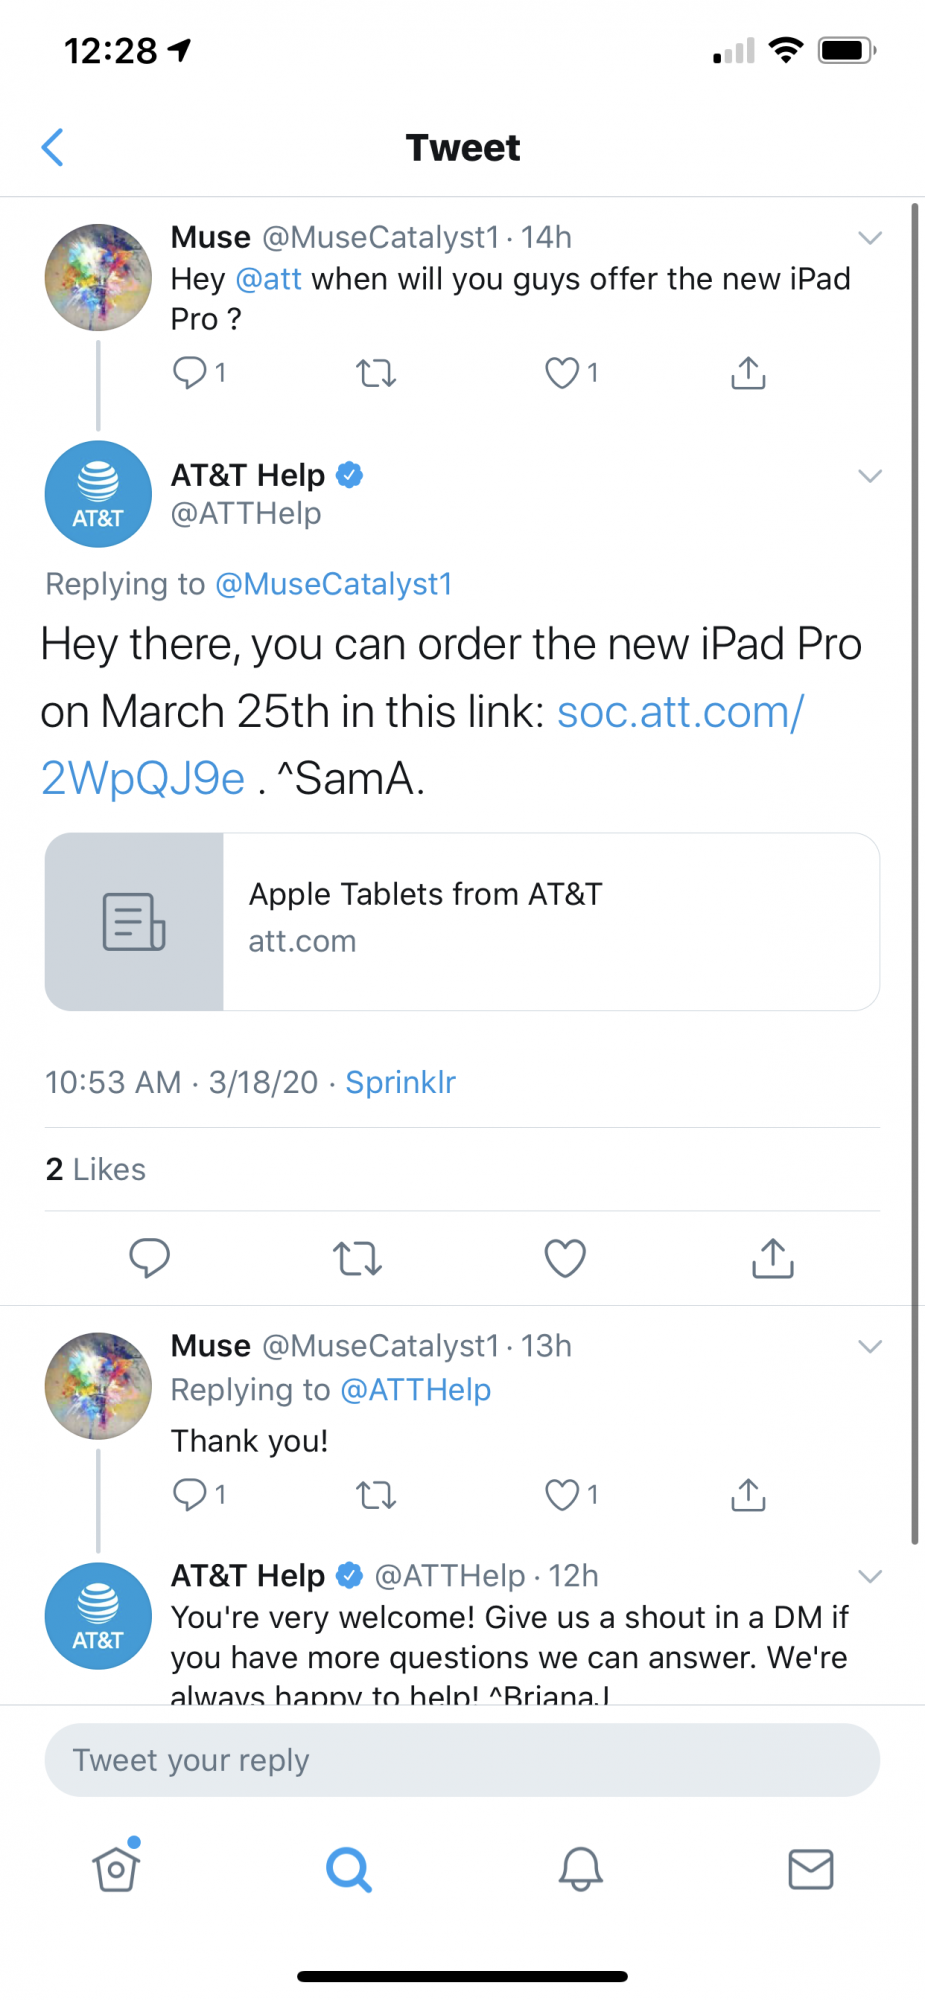Image resolution: width=925 pixels, height=2000 pixels.
Task: Open the @MuseCatalyst1 mention after Replying to
Action: pyautogui.click(x=334, y=584)
